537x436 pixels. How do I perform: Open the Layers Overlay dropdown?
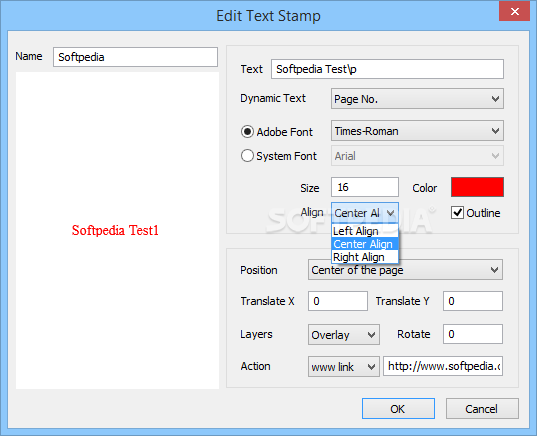(344, 335)
